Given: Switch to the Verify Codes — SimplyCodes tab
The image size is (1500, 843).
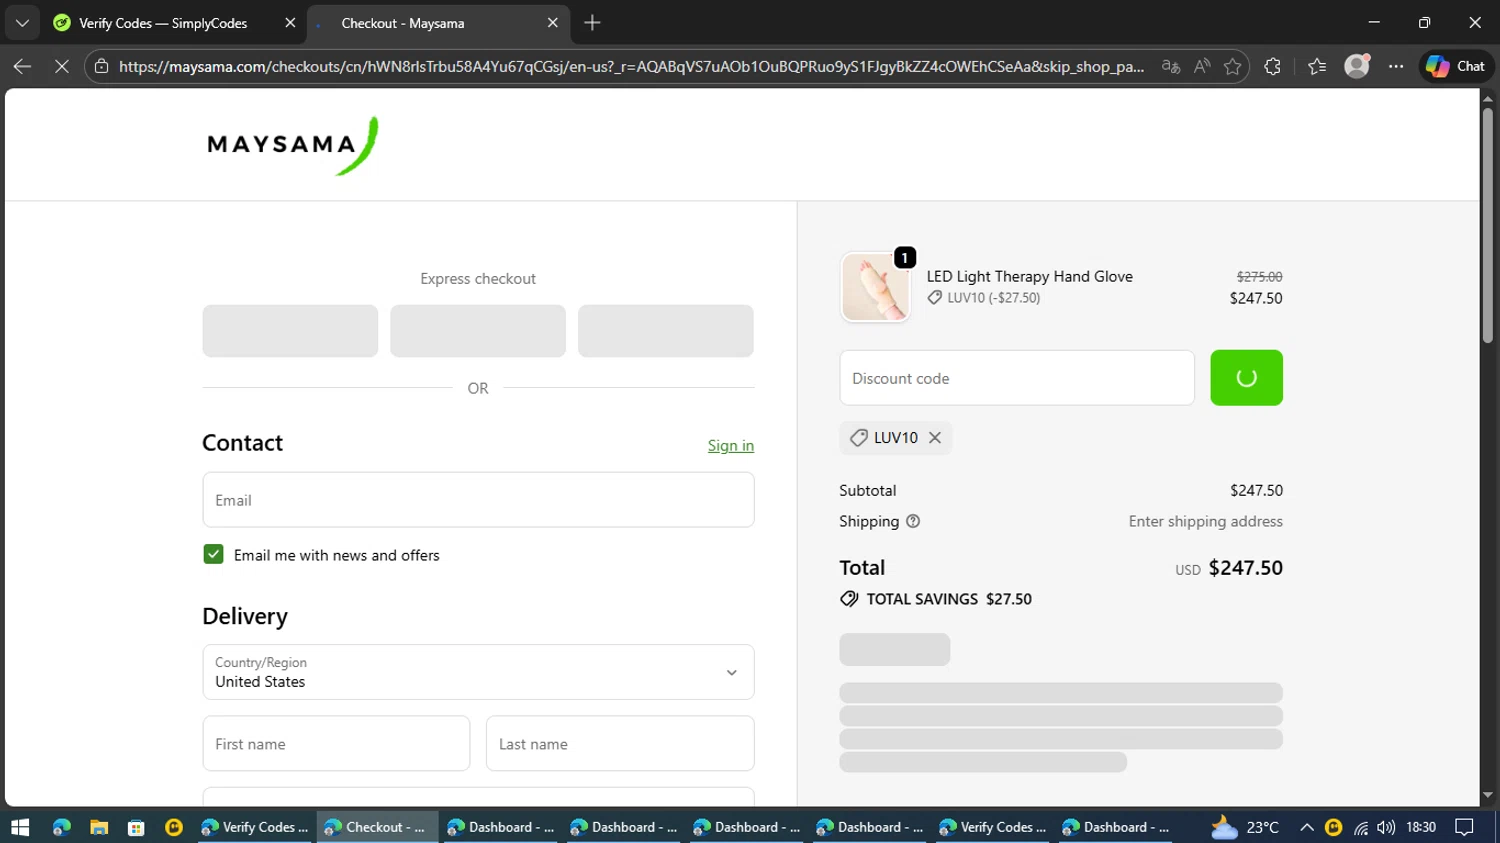Looking at the screenshot, I should 162,23.
